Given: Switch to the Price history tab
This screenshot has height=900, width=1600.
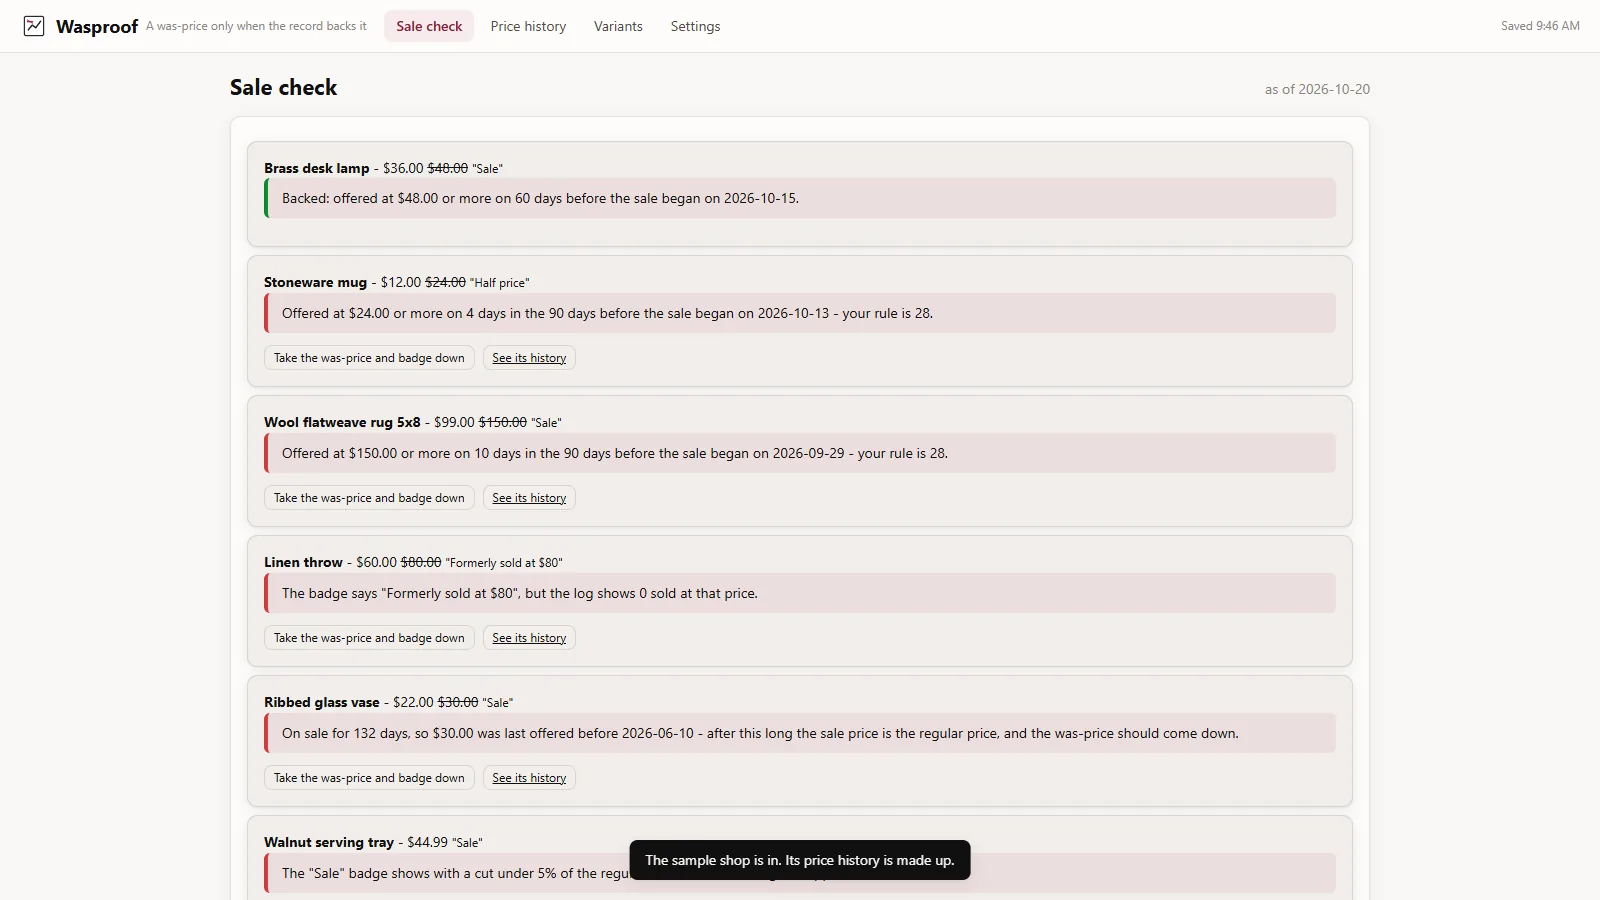Looking at the screenshot, I should (x=528, y=26).
